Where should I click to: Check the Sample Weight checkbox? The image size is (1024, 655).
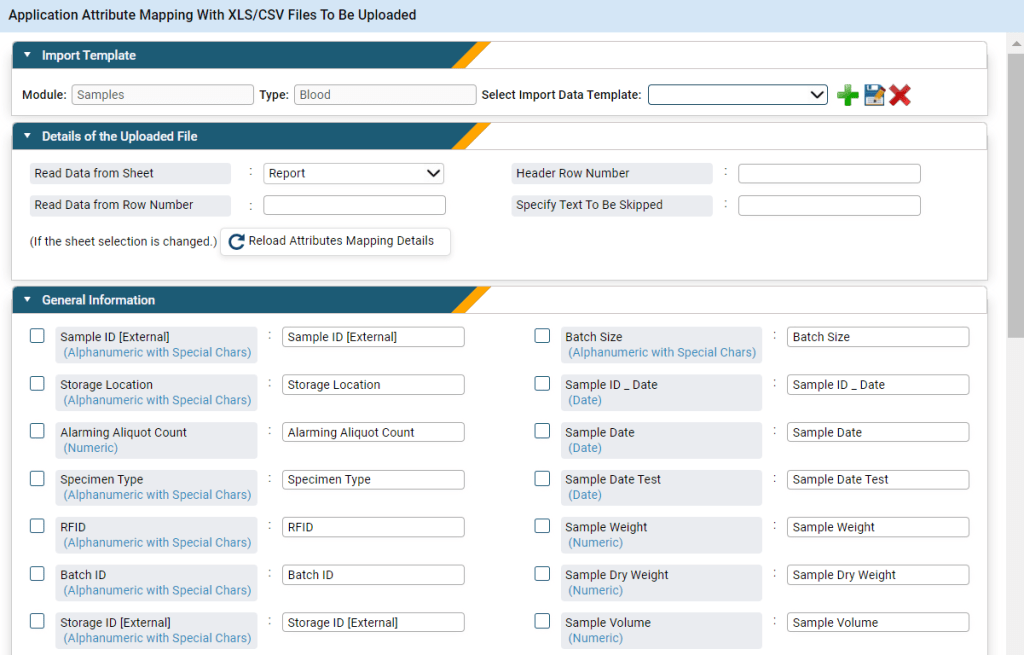pos(542,525)
